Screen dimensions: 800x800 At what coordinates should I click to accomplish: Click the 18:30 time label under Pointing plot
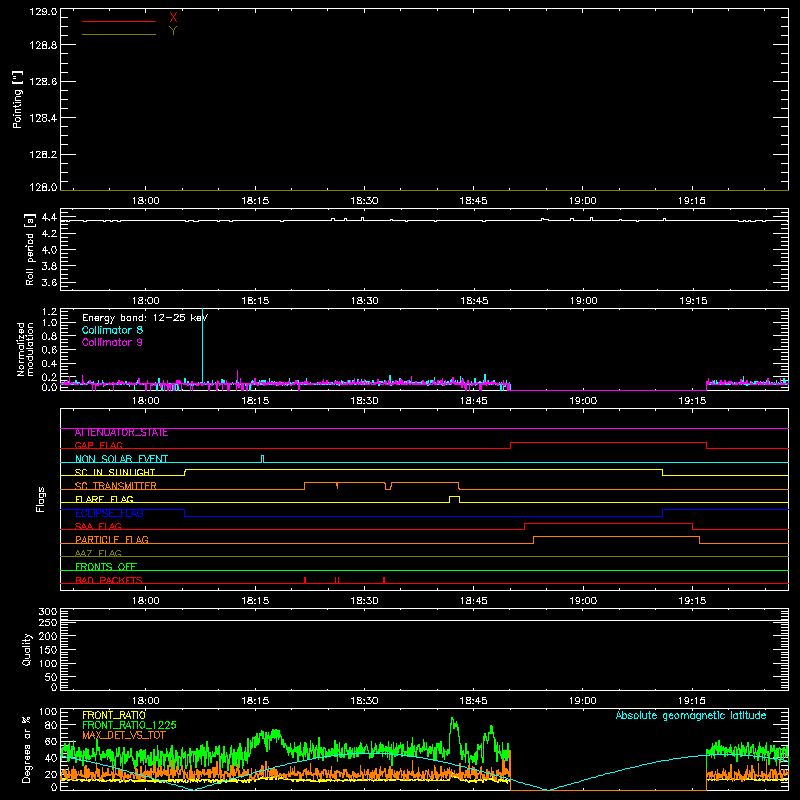point(364,201)
